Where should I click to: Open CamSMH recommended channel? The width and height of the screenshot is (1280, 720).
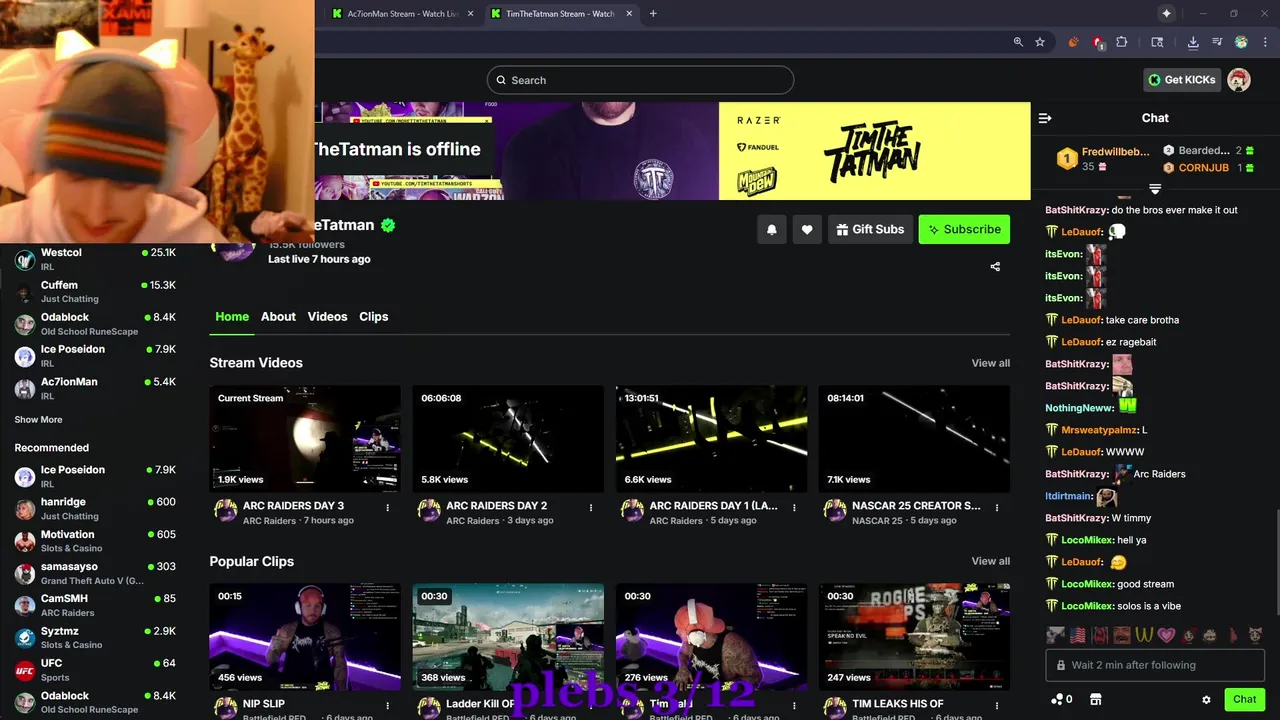[95, 605]
